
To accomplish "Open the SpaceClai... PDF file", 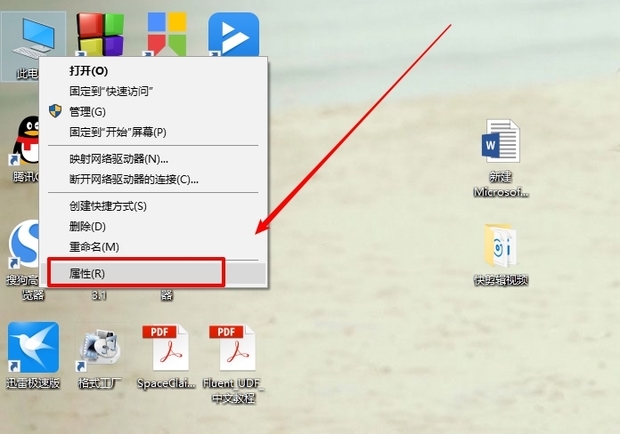I will 166,348.
